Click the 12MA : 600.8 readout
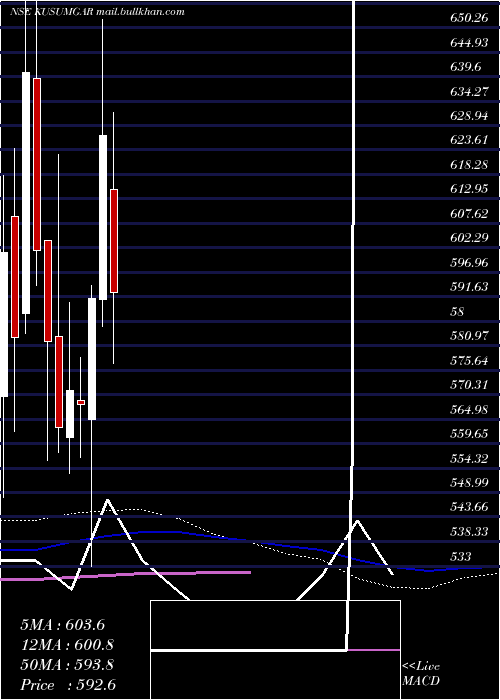Screen dimensions: 500x700 point(67,645)
